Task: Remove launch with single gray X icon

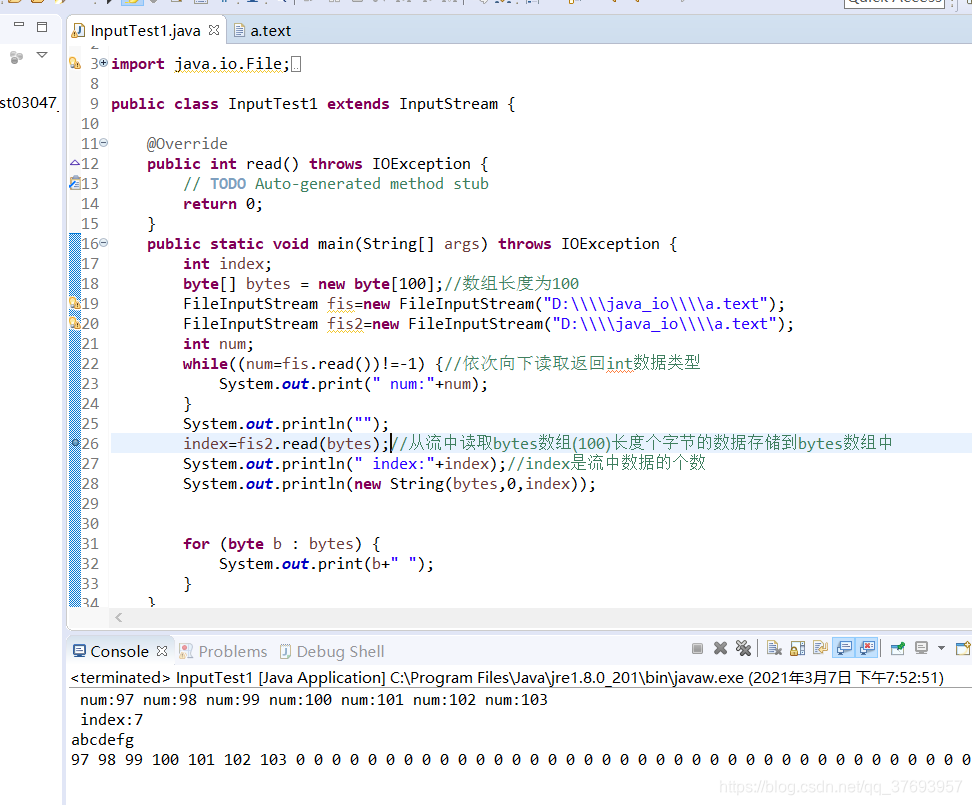Action: (x=720, y=649)
